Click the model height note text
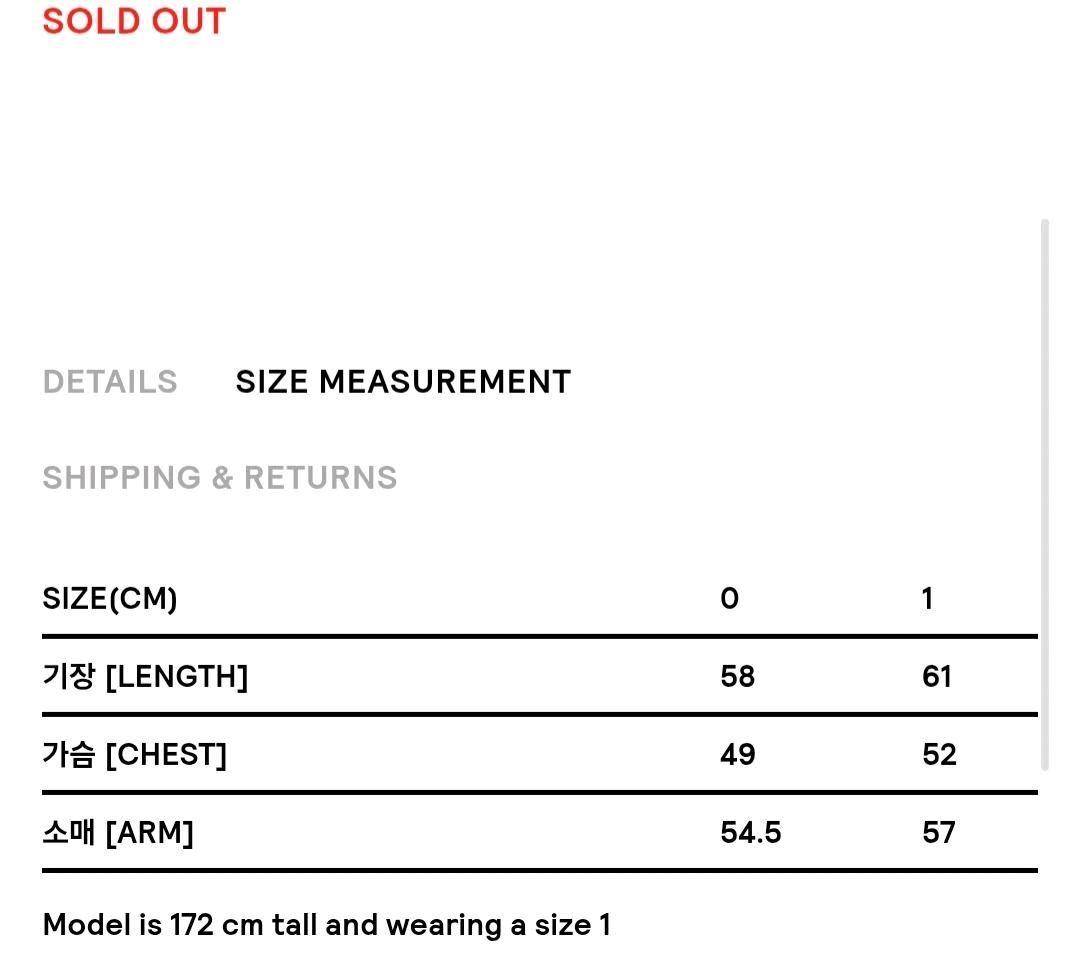This screenshot has width=1080, height=964. 326,925
